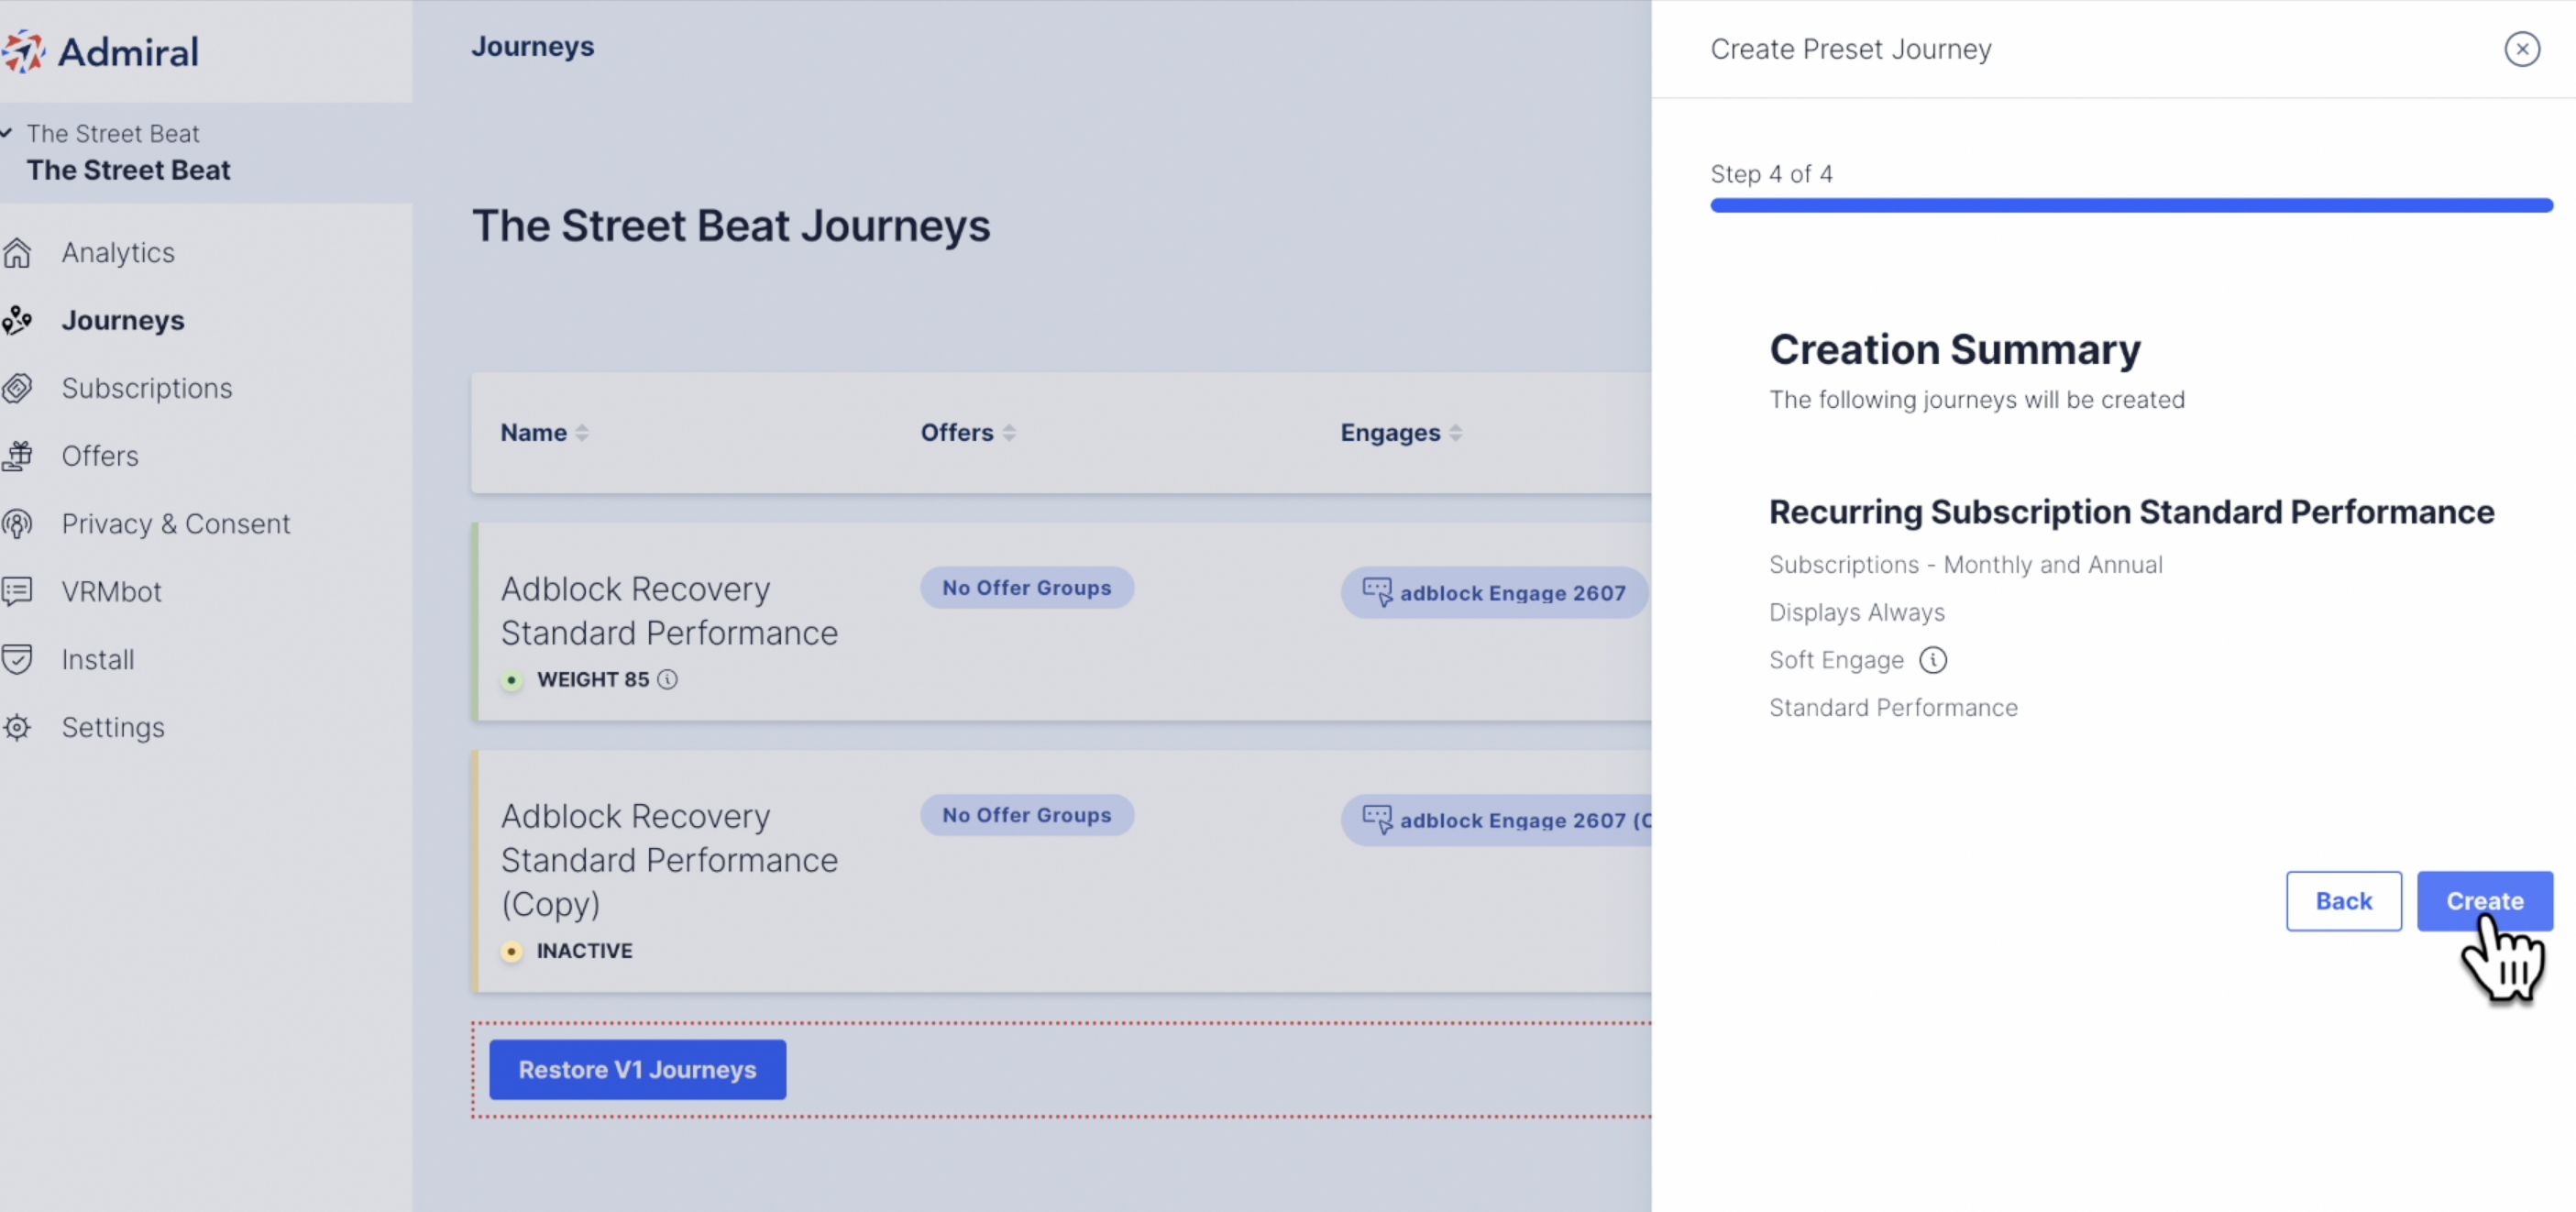Open Privacy & Consent in the sidebar
2576x1212 pixels.
point(175,524)
